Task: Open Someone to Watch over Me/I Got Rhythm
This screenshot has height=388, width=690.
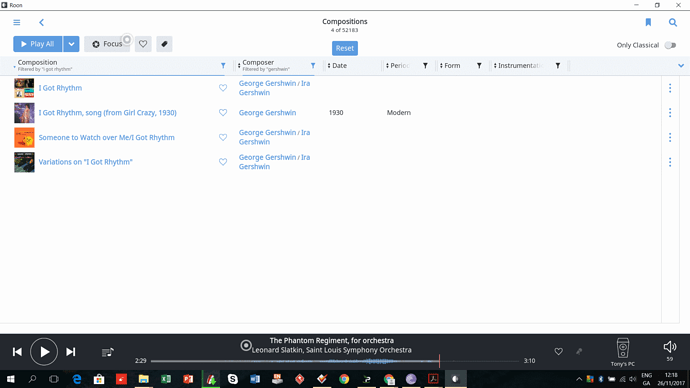Action: coord(106,137)
